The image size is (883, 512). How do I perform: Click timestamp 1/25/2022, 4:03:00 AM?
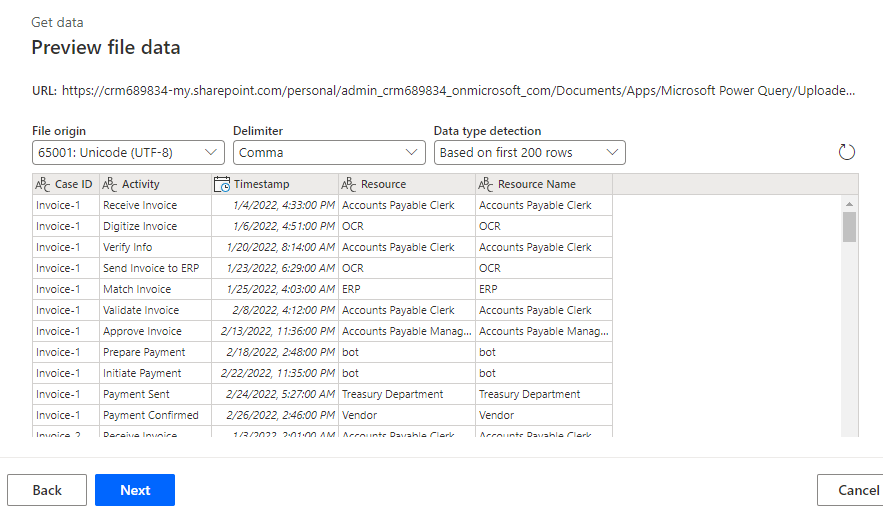tap(275, 290)
